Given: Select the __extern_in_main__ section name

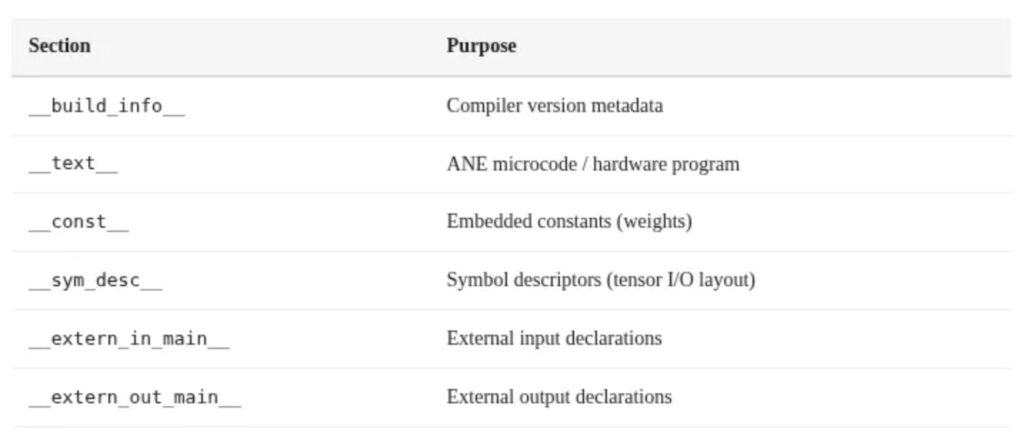Looking at the screenshot, I should point(129,338).
